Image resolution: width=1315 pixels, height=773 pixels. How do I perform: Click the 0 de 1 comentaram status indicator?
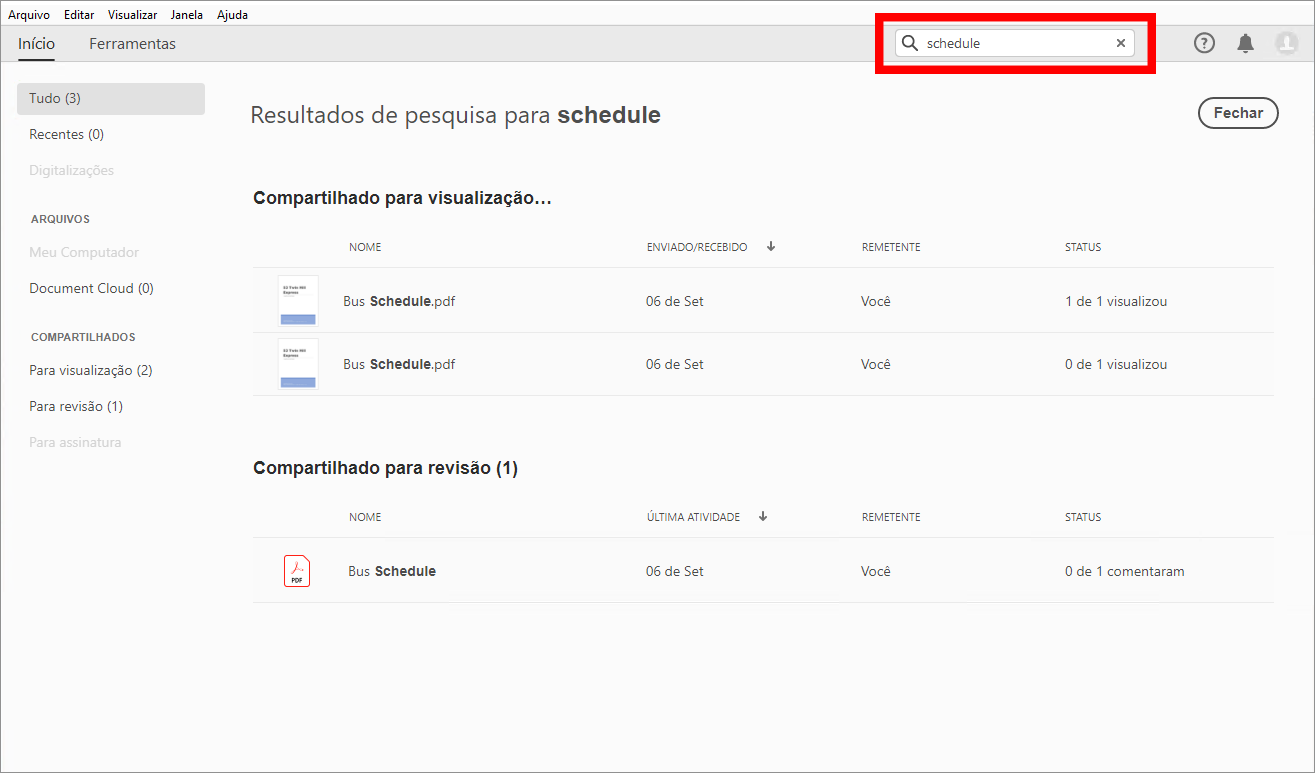[x=1124, y=570]
